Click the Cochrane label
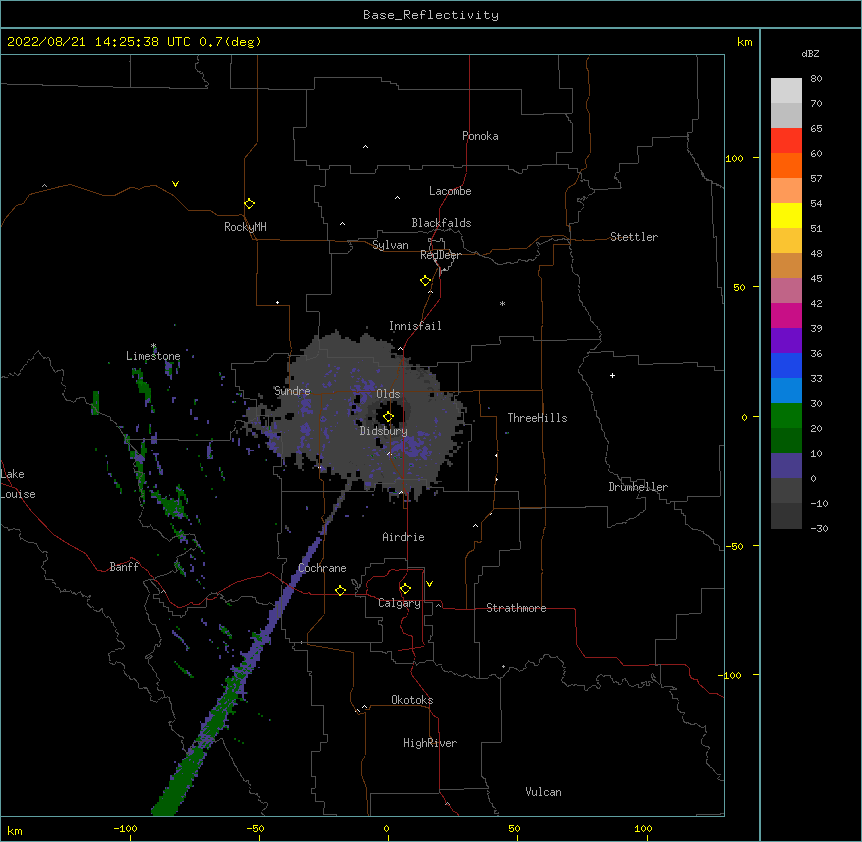Image resolution: width=862 pixels, height=842 pixels. pos(322,568)
